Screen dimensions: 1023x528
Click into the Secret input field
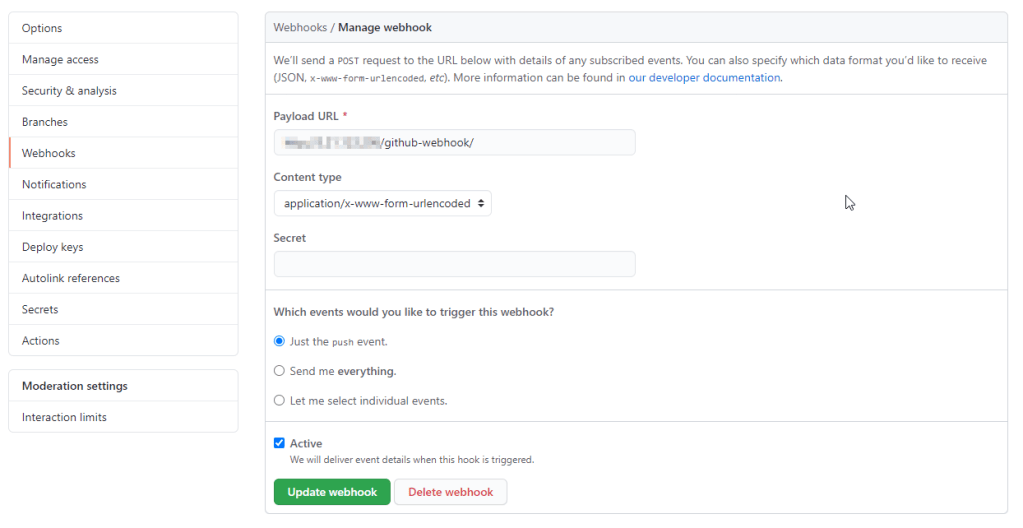[x=454, y=264]
